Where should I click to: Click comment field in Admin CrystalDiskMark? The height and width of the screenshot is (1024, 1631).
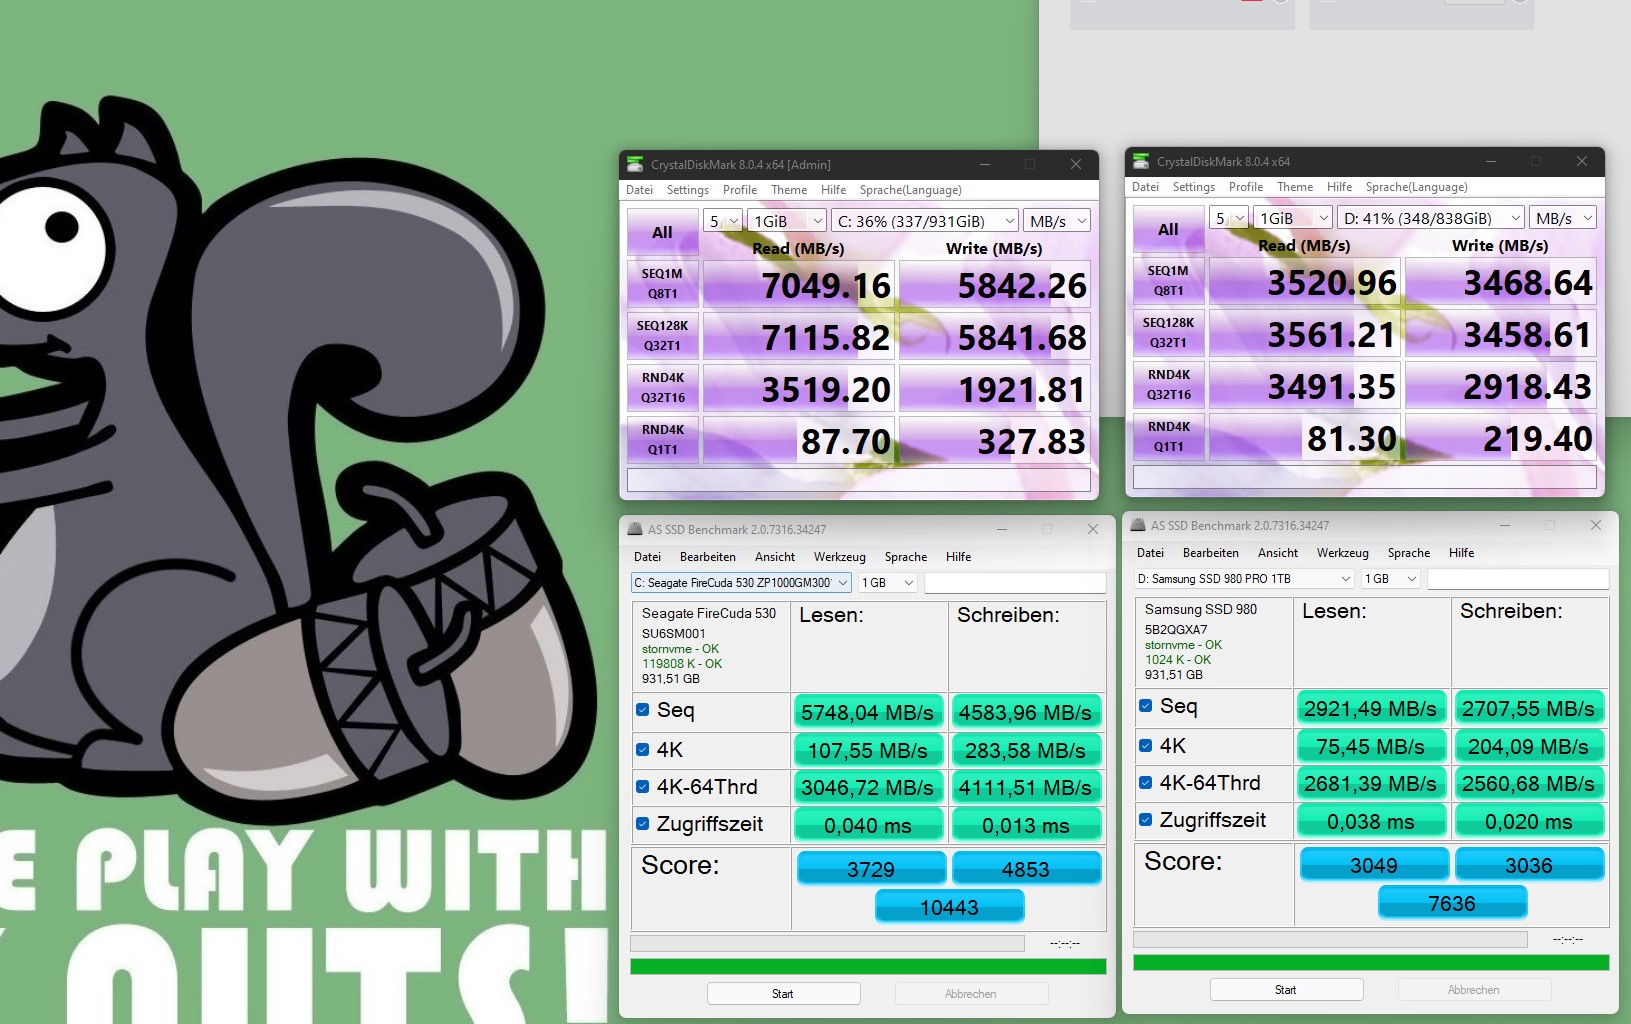[859, 480]
